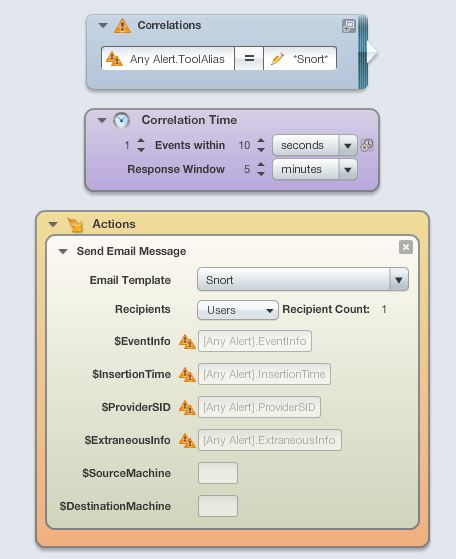Remove the Send Email Message action

406,247
